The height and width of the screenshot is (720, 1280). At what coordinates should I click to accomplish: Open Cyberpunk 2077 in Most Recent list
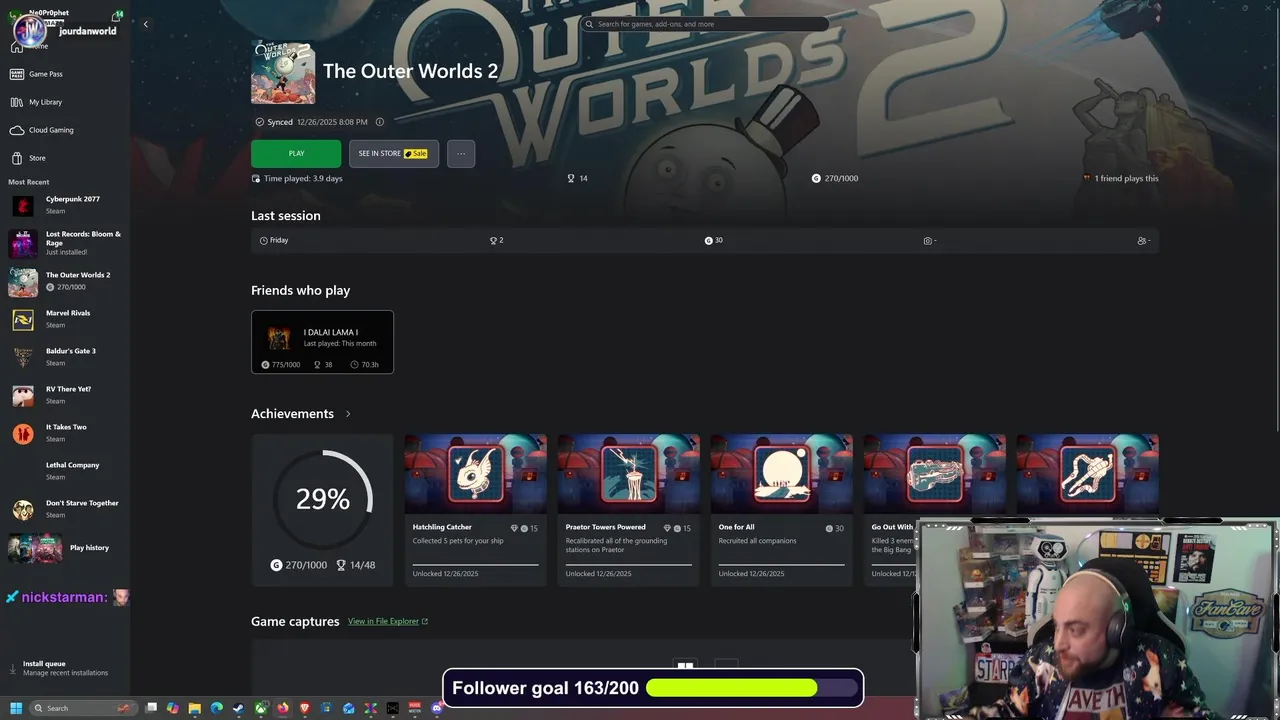[65, 206]
